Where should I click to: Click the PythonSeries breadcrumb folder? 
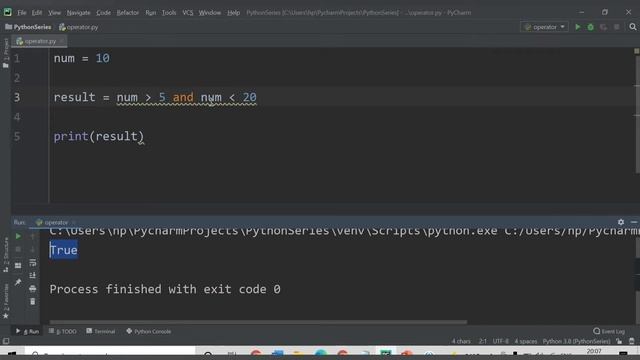pyautogui.click(x=28, y=27)
